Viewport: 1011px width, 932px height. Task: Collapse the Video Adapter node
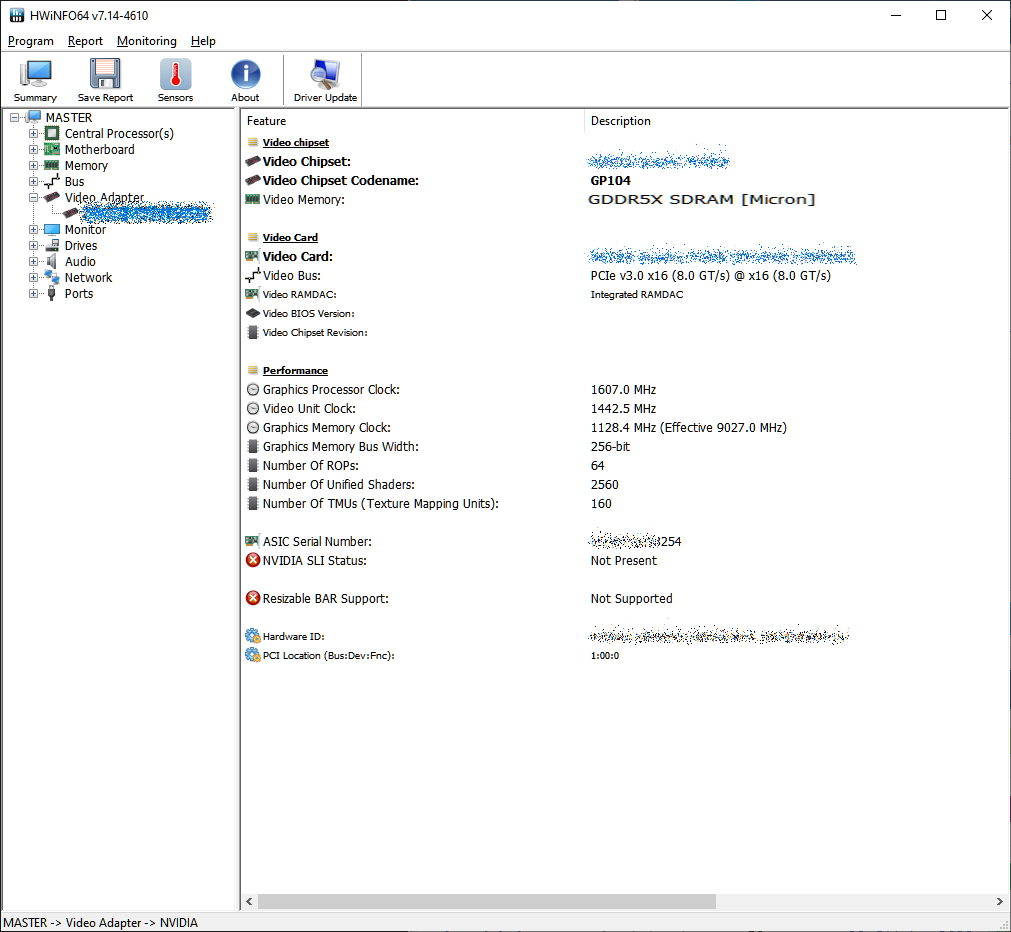34,197
